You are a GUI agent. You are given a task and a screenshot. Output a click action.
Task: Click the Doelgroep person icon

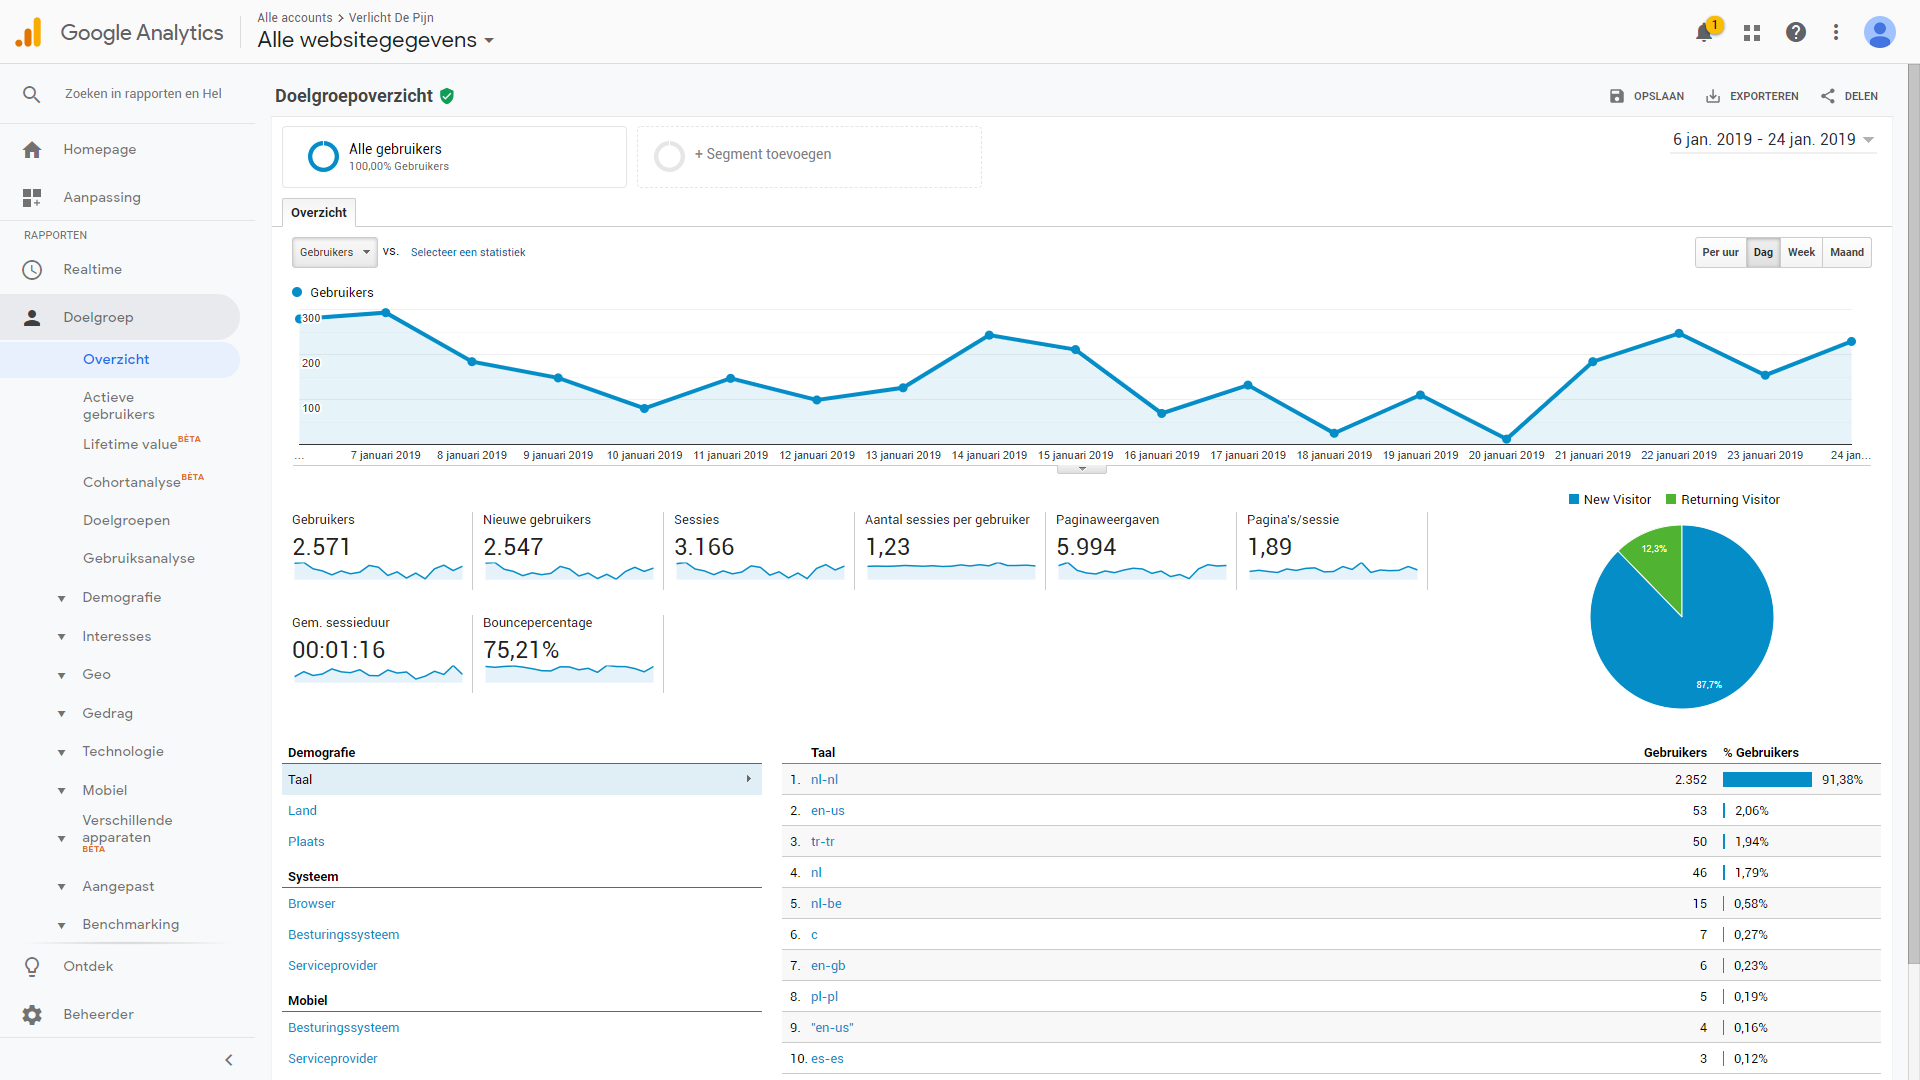(x=32, y=318)
